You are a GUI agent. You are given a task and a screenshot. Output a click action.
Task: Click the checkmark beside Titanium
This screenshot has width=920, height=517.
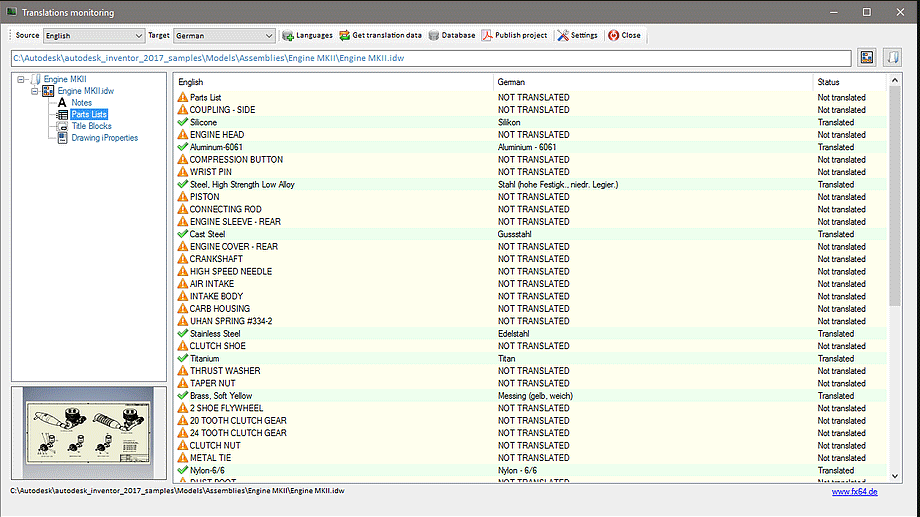tap(183, 358)
